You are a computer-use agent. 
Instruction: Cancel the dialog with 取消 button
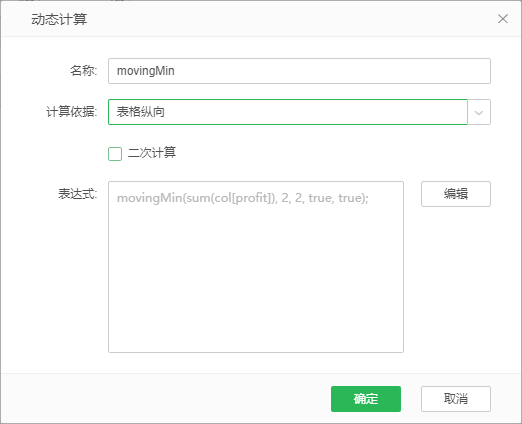pyautogui.click(x=456, y=399)
